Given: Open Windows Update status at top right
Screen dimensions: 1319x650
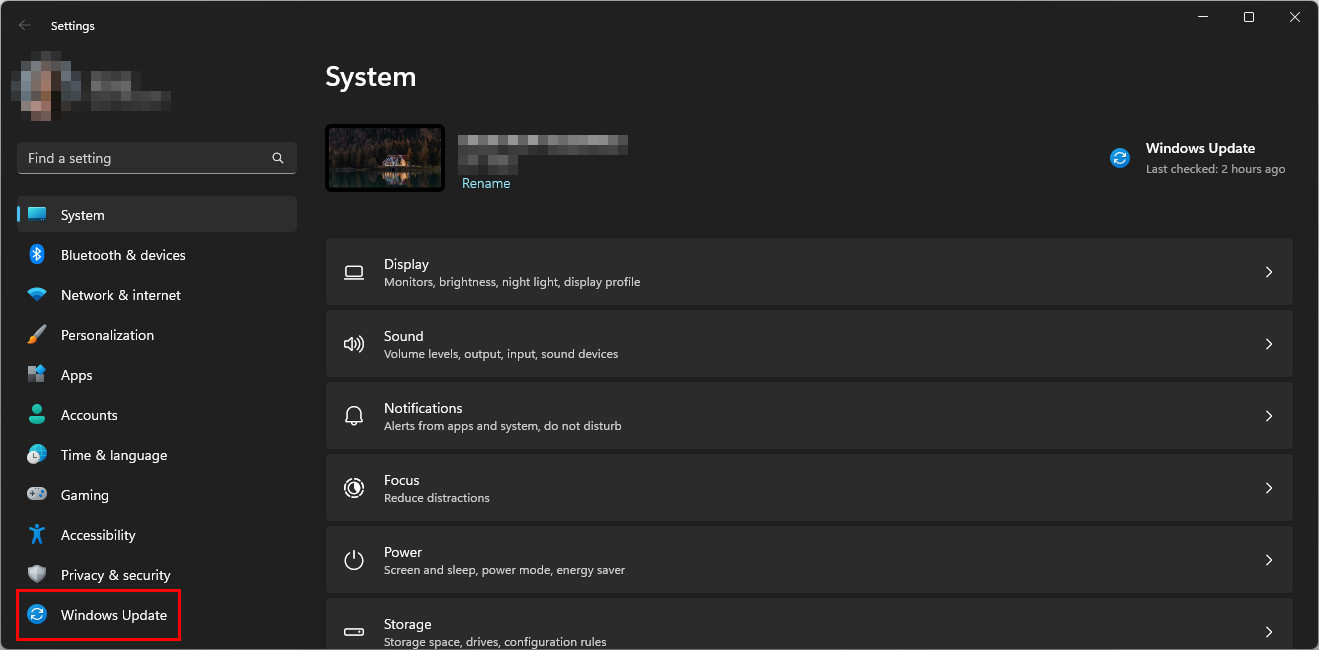Looking at the screenshot, I should (x=1199, y=158).
